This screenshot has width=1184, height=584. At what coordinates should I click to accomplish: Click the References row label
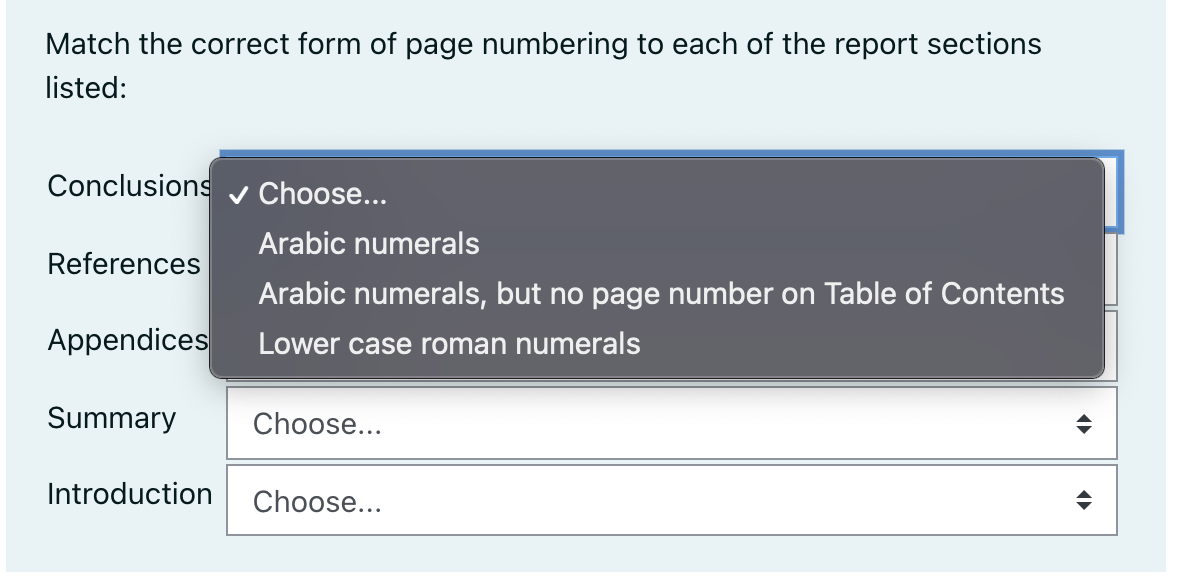coord(124,264)
